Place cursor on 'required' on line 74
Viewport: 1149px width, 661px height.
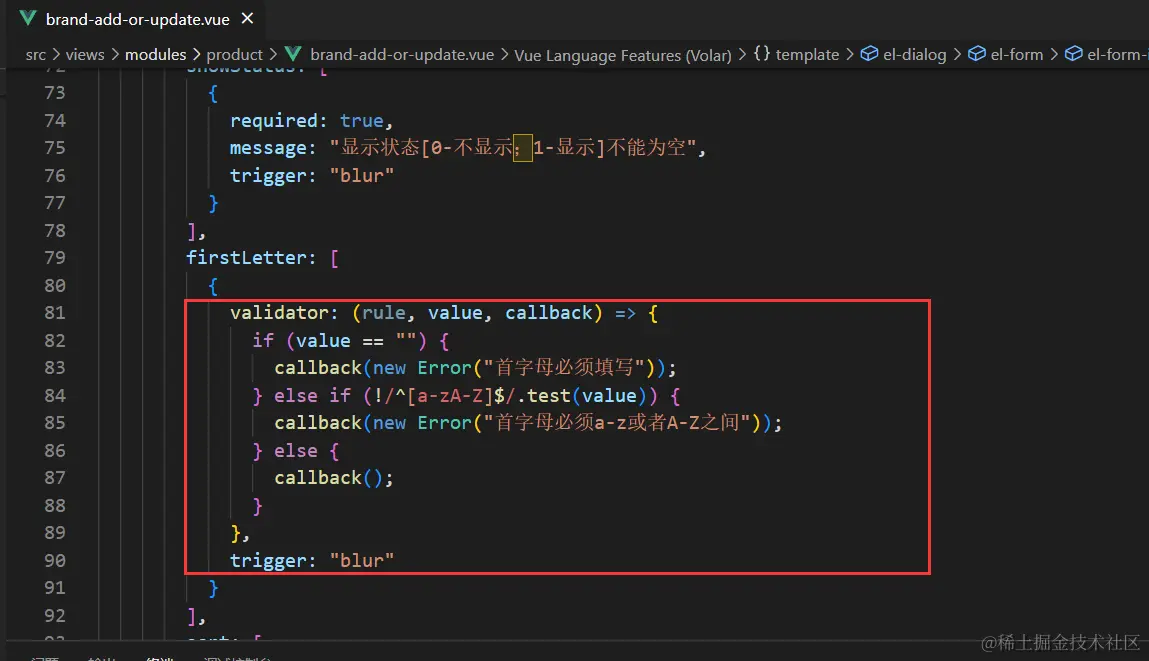tap(273, 121)
